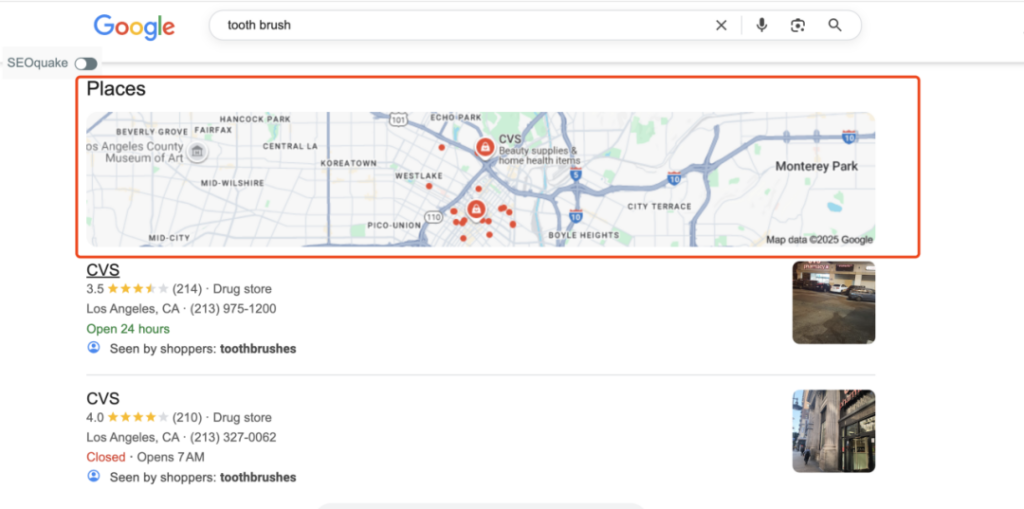The height and width of the screenshot is (509, 1024).
Task: Click the seen by shoppers icon in first listing
Action: (x=94, y=348)
